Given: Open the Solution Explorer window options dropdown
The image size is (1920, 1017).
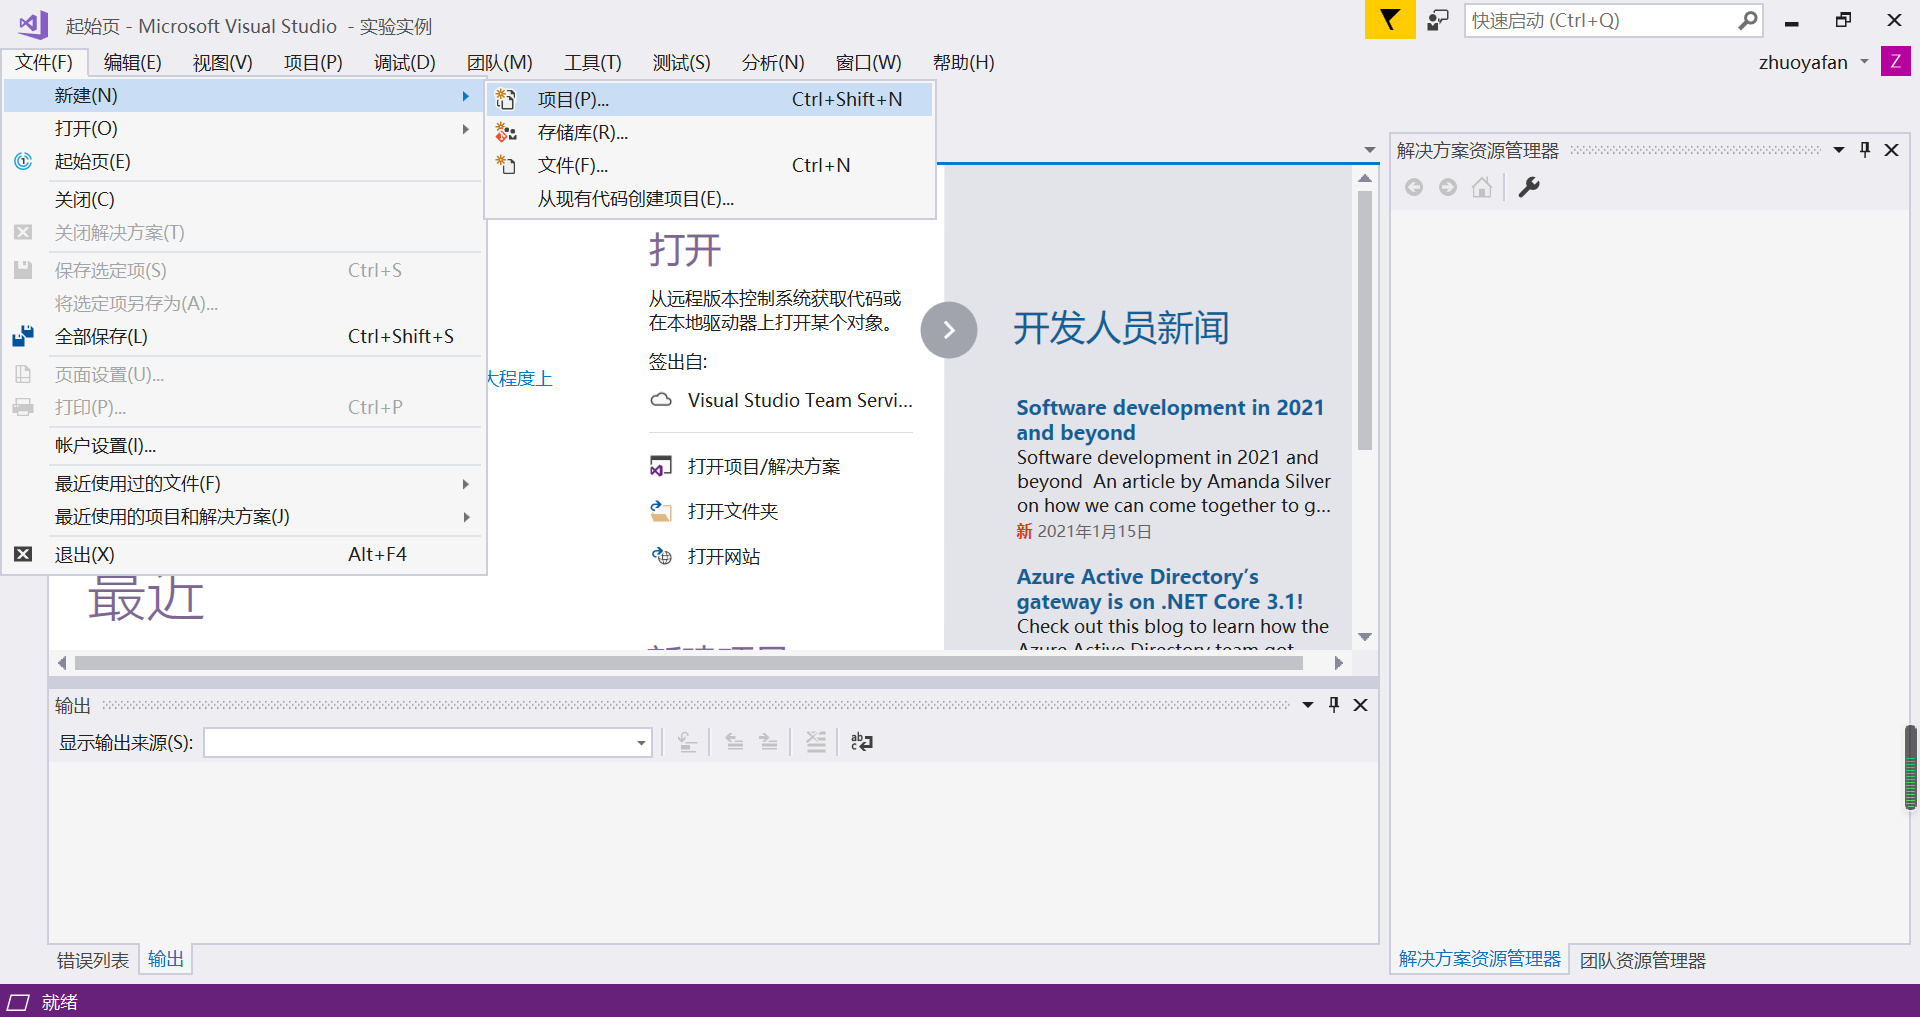Looking at the screenshot, I should [1838, 149].
